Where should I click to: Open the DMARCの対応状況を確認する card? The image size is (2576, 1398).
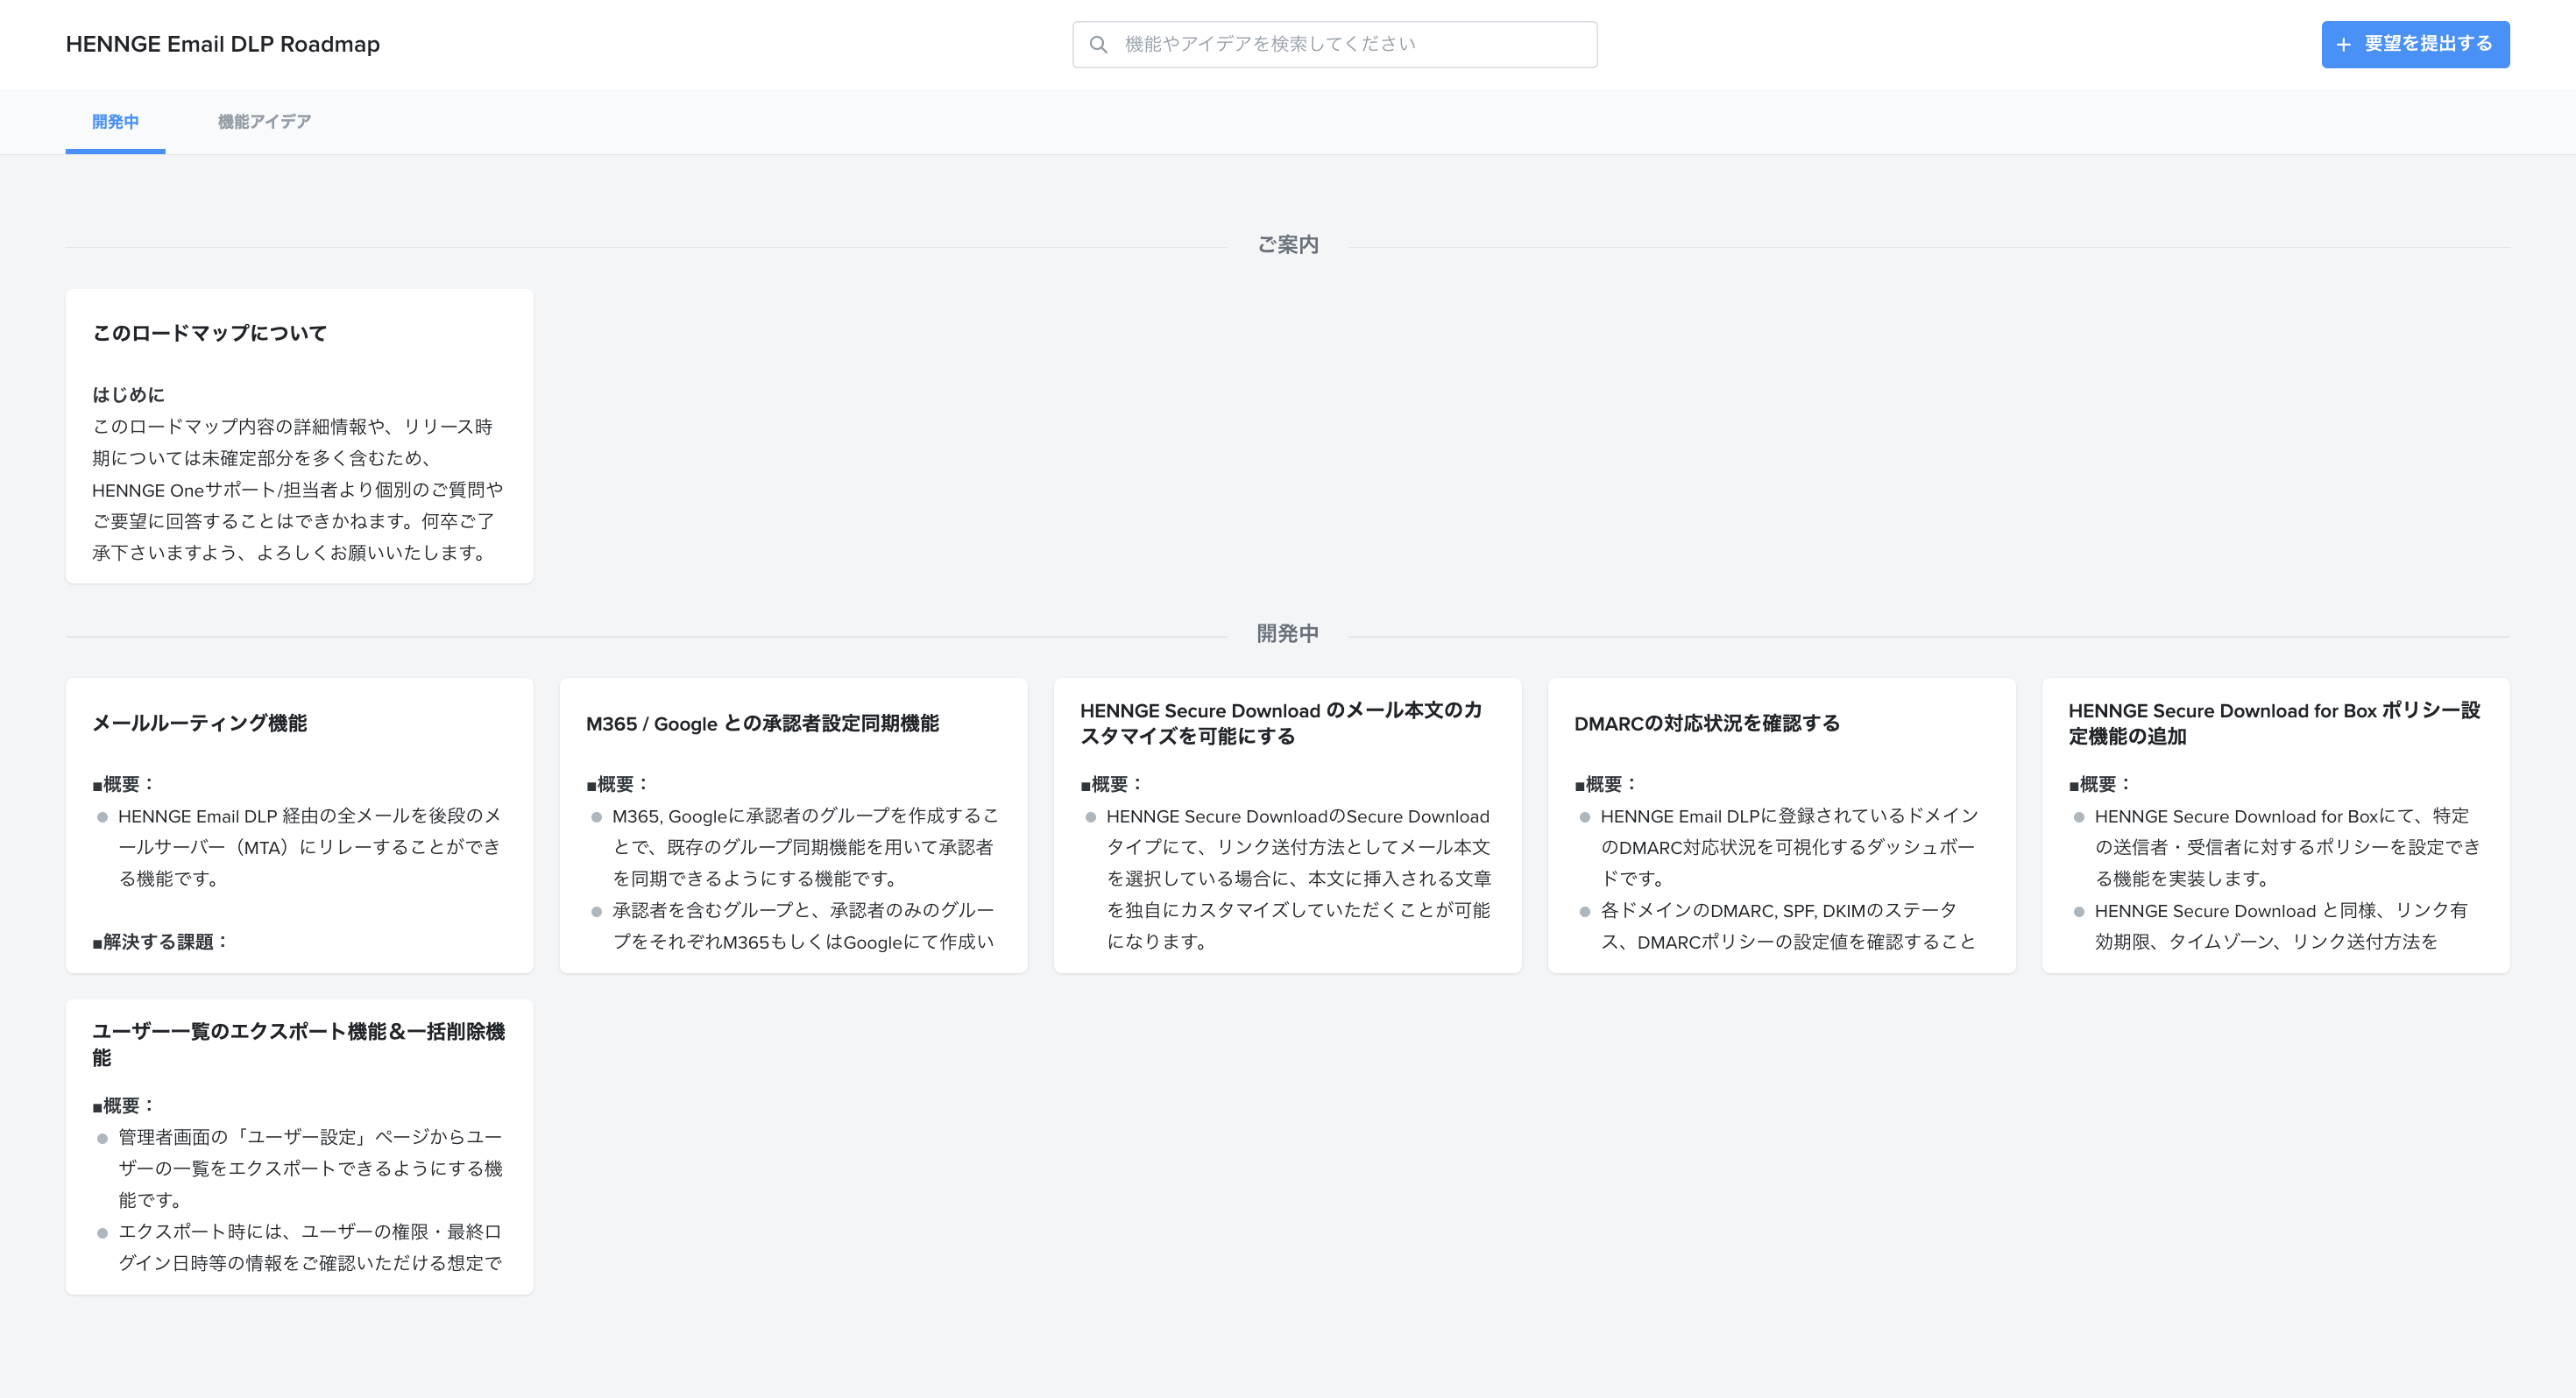pos(1781,825)
